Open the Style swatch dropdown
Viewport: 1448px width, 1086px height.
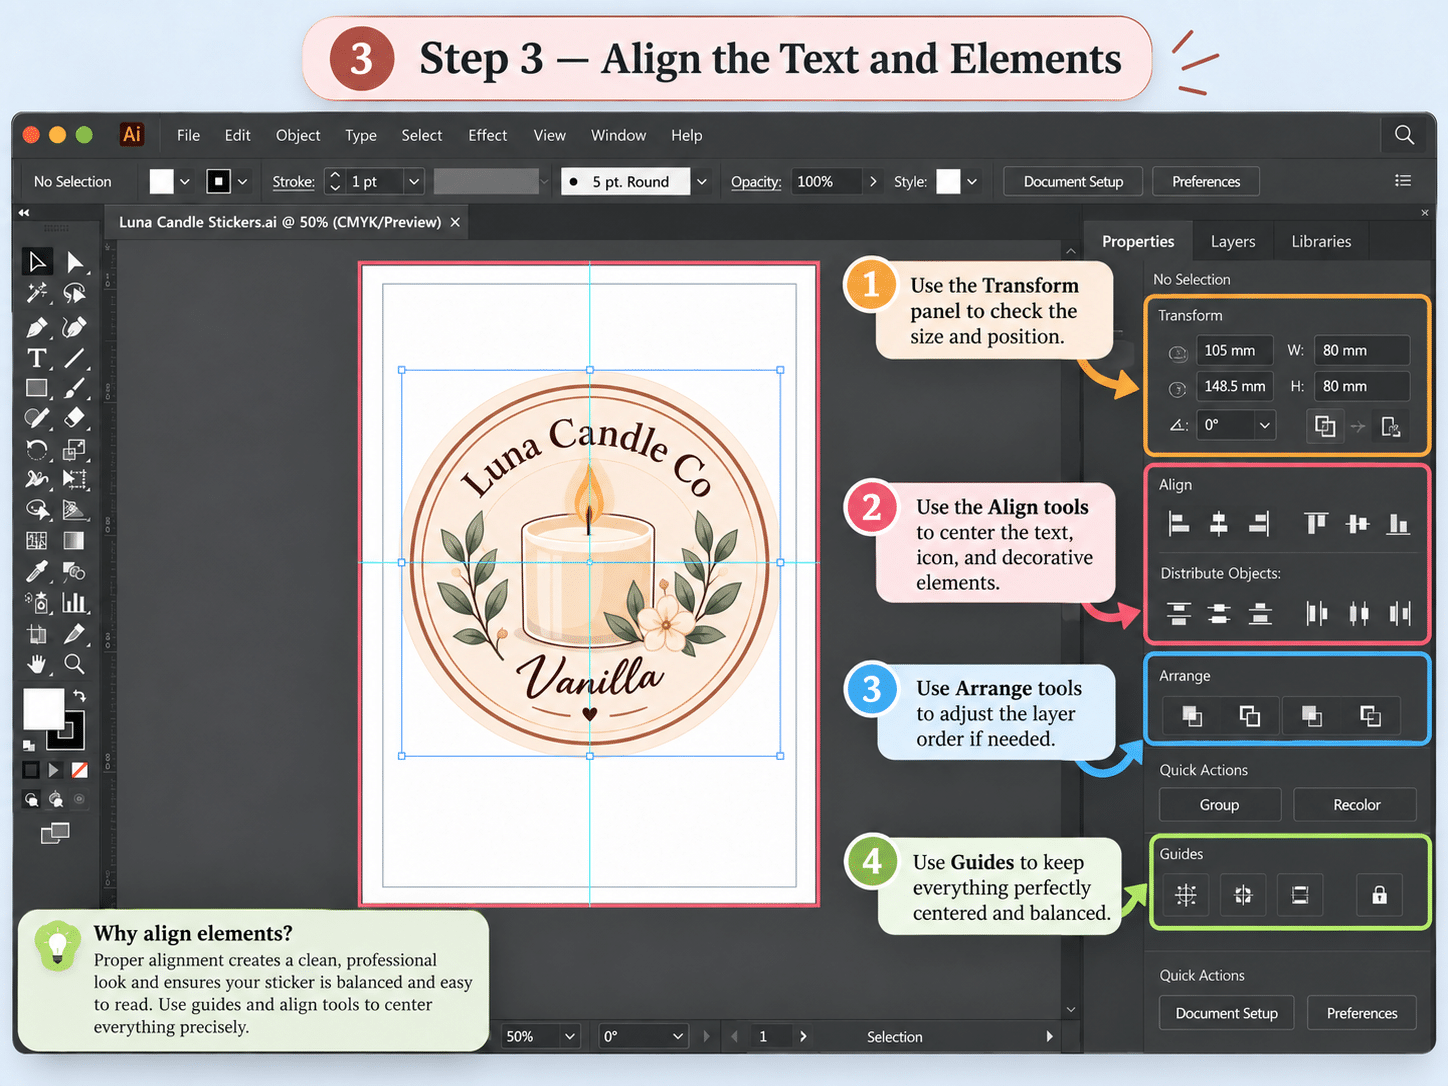(972, 182)
